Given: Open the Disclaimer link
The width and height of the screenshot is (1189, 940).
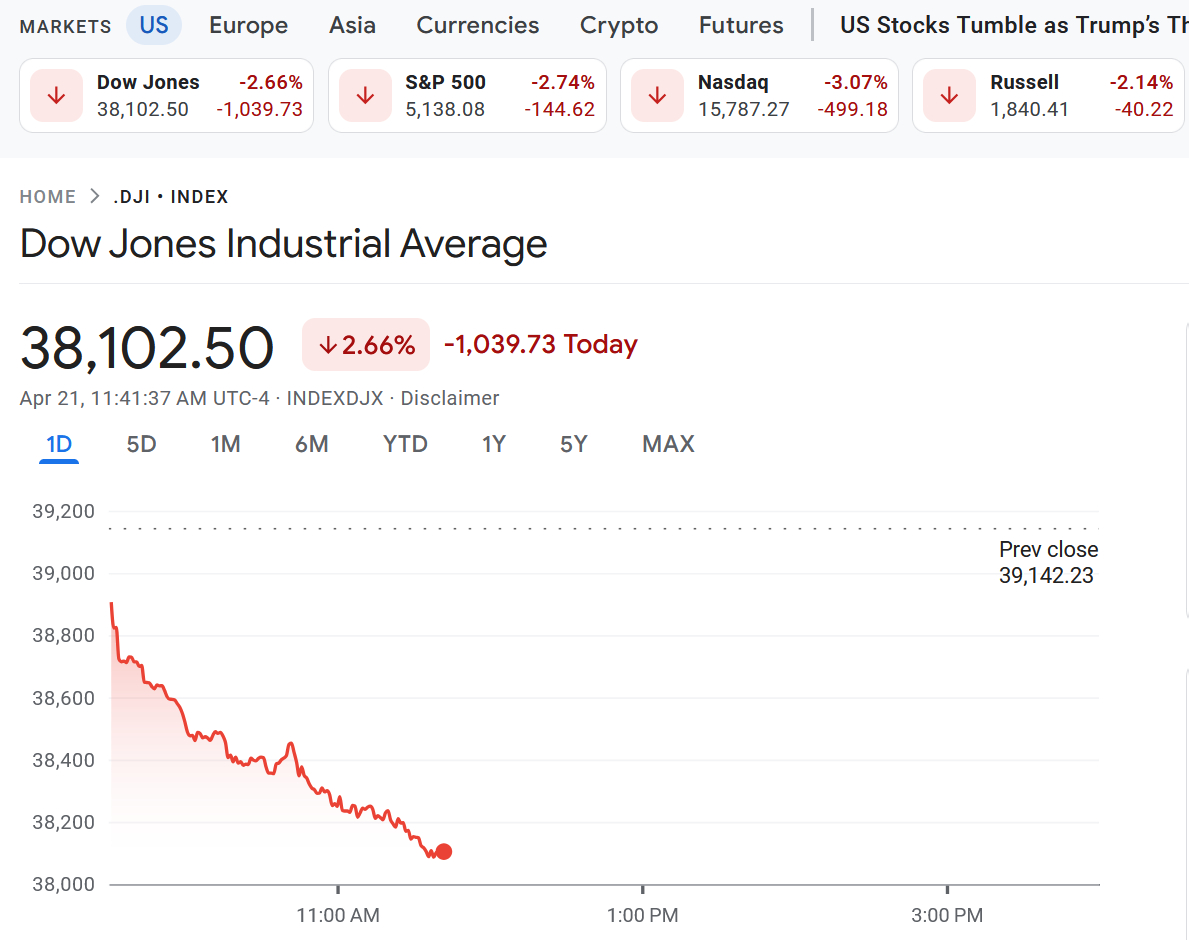Looking at the screenshot, I should [x=450, y=398].
